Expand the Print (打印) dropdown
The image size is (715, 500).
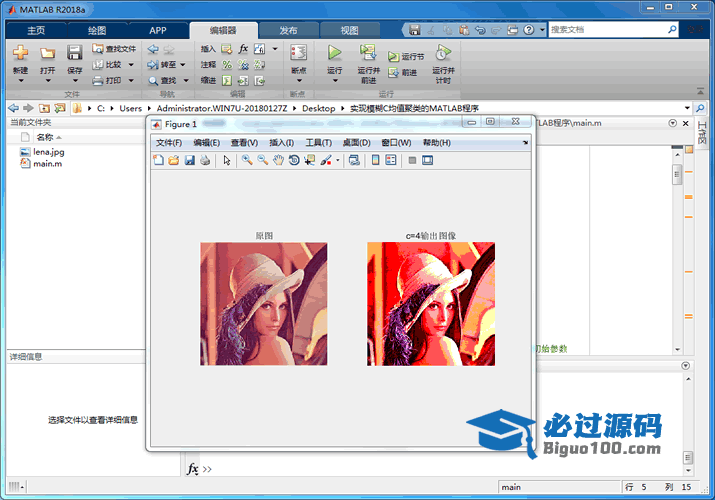pos(130,80)
